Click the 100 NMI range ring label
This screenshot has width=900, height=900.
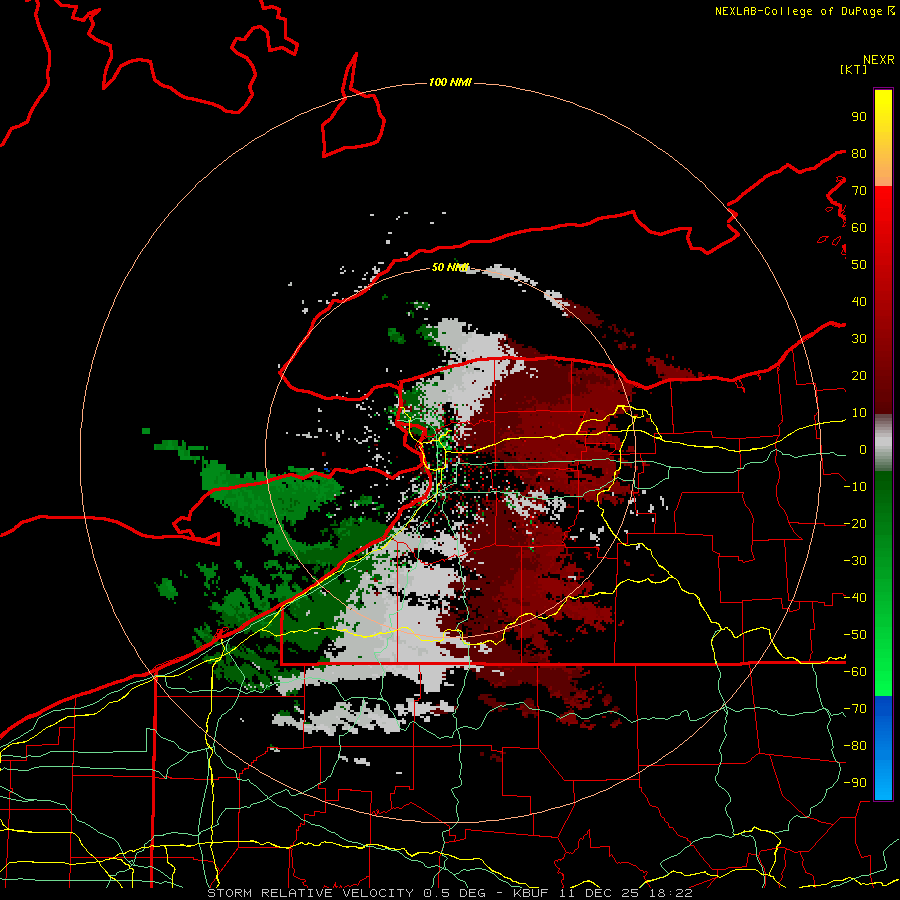(450, 83)
